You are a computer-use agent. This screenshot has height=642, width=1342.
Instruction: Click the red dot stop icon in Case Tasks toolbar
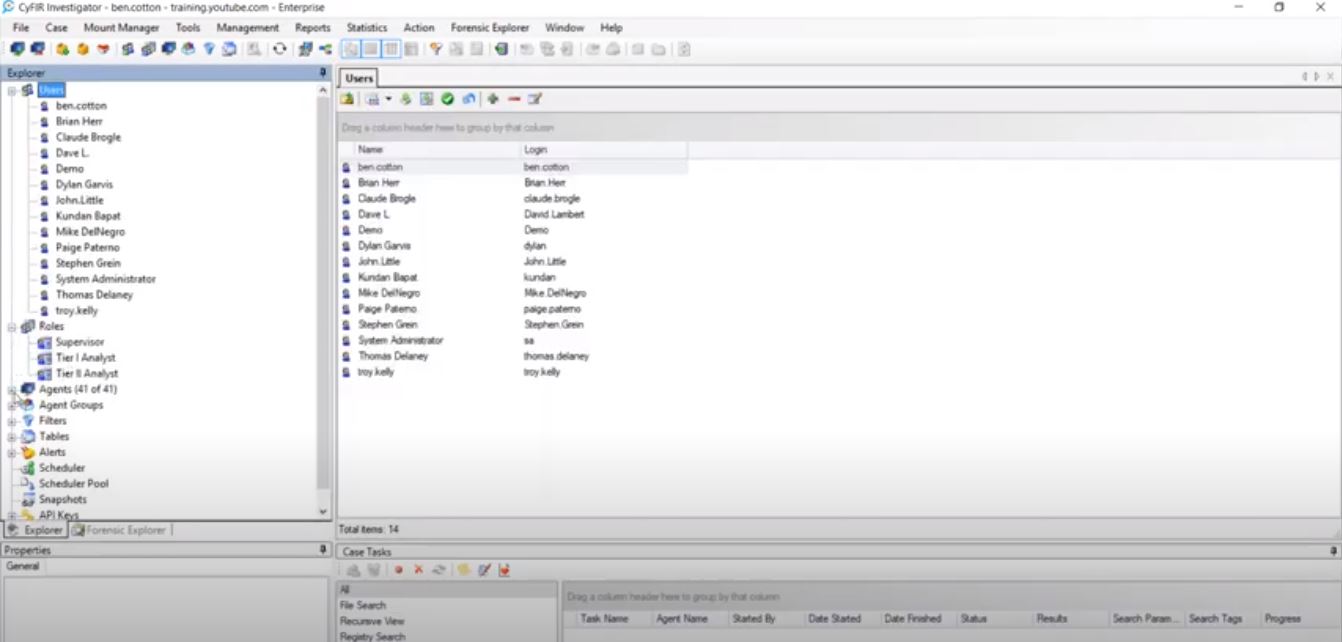coord(398,569)
